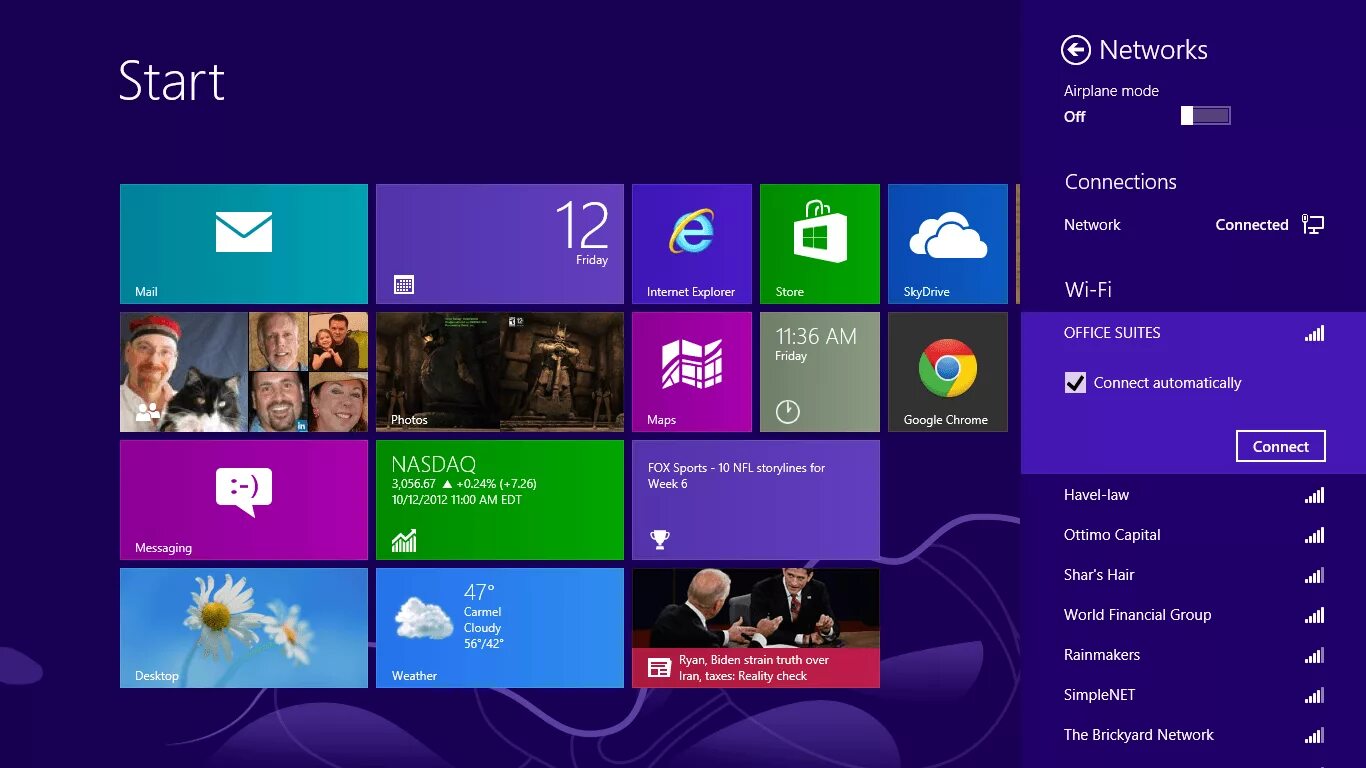Open the Store tile
This screenshot has width=1366, height=768.
(x=820, y=244)
